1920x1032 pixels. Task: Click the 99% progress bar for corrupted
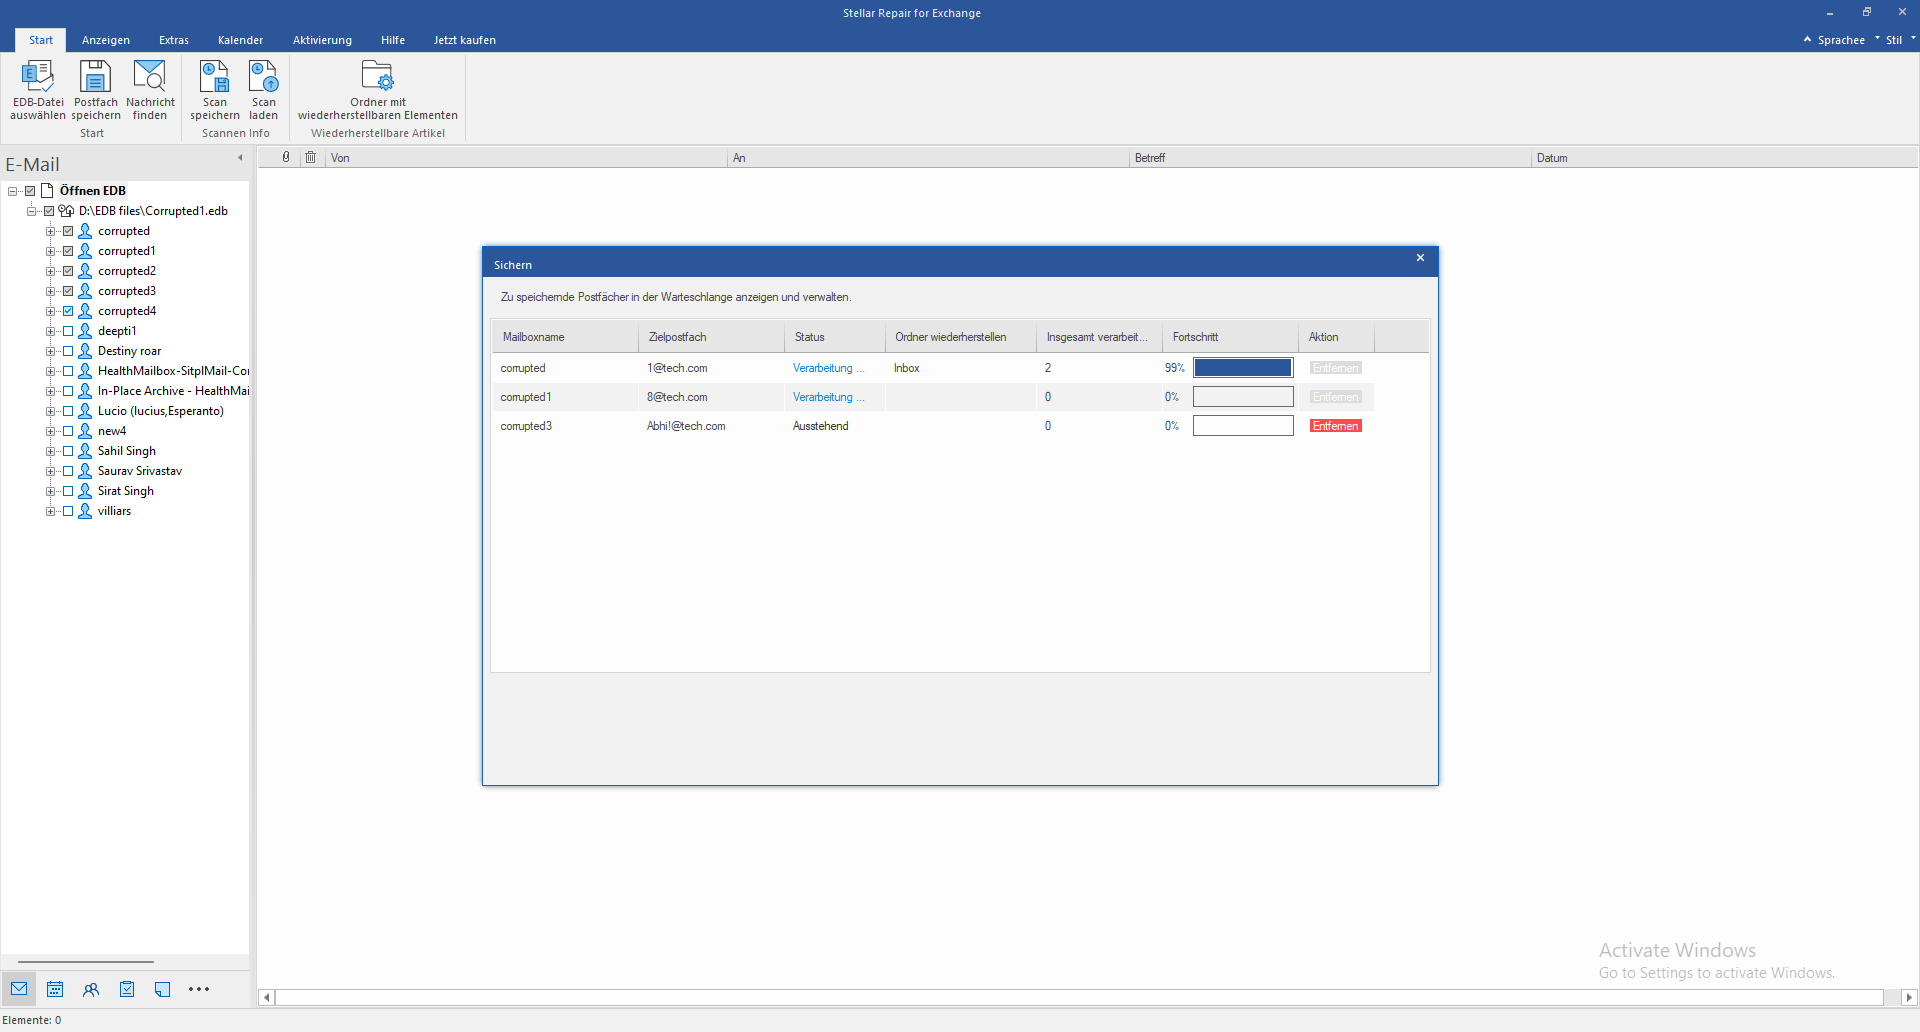[x=1243, y=368]
